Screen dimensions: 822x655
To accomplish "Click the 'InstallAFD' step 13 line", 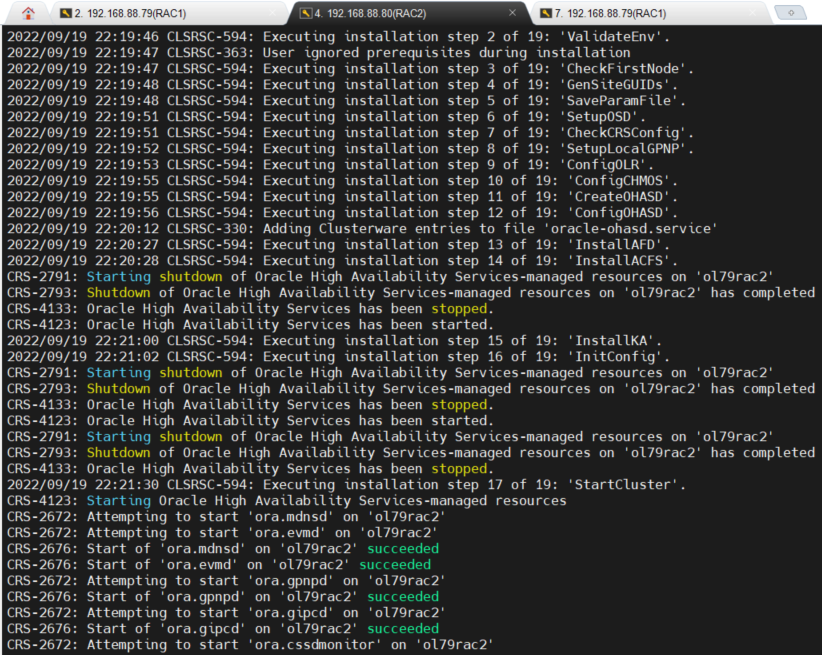I will tap(339, 245).
